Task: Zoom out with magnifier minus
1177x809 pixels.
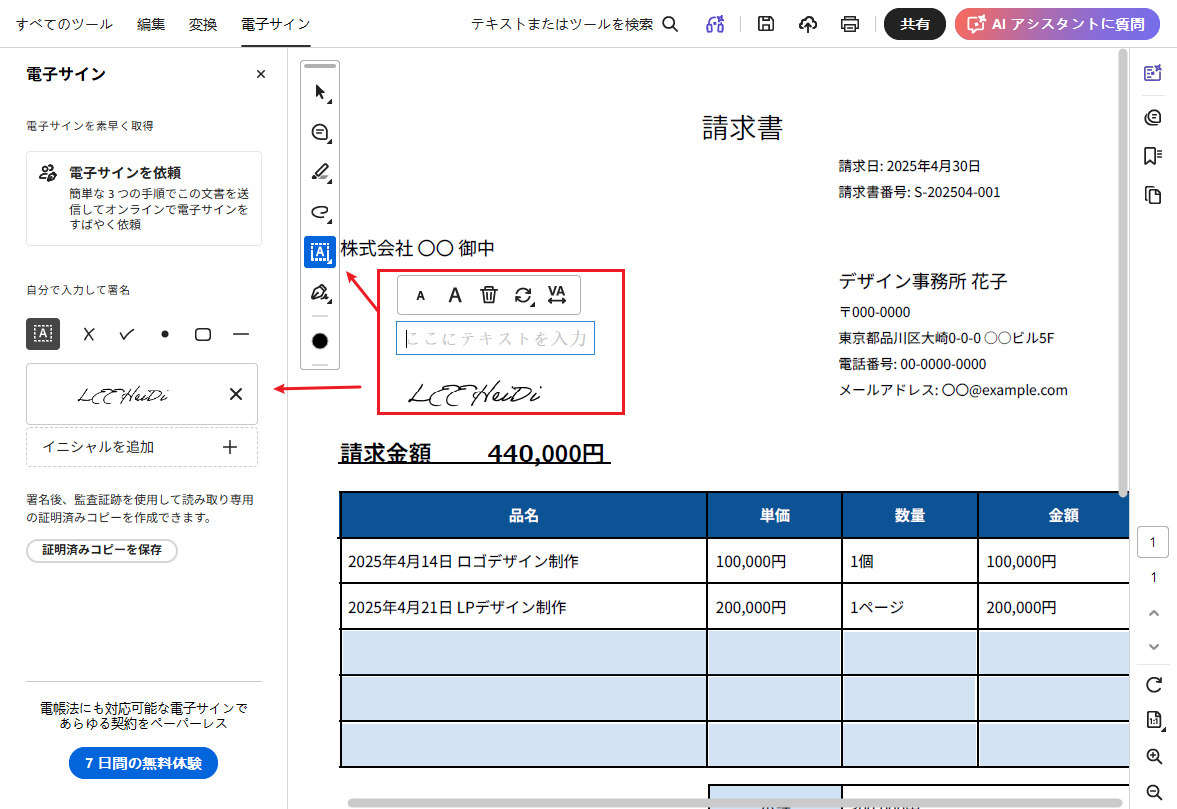Action: click(1154, 792)
